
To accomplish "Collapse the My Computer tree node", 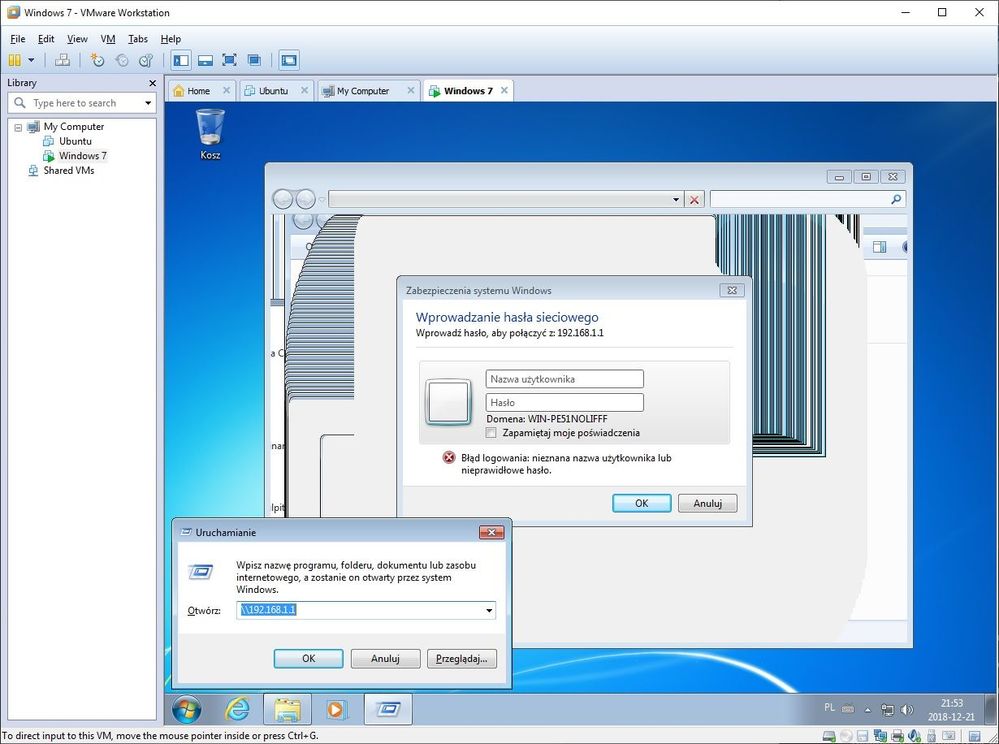I will click(x=18, y=127).
